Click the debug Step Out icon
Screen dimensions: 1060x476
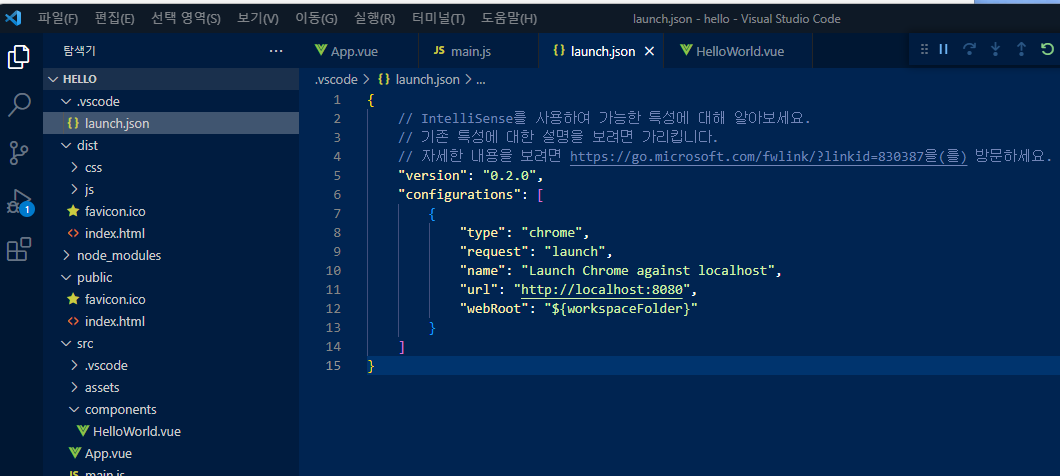point(1020,50)
